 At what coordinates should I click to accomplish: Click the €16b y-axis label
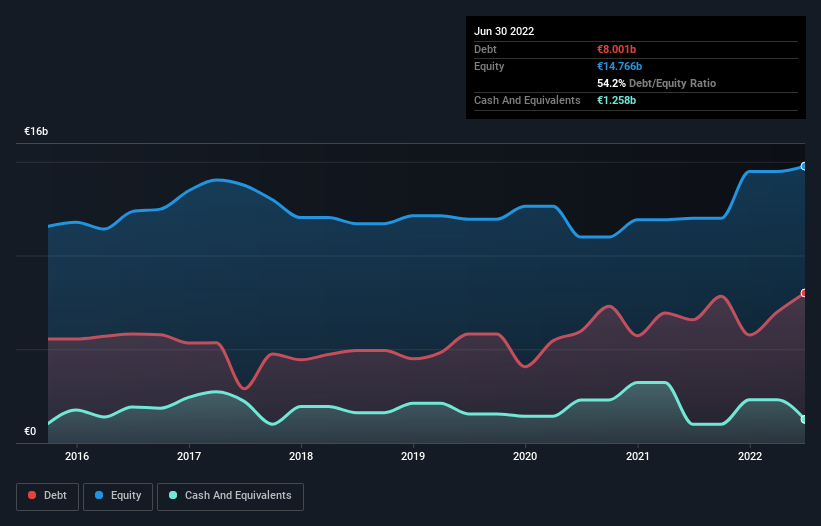(x=36, y=131)
